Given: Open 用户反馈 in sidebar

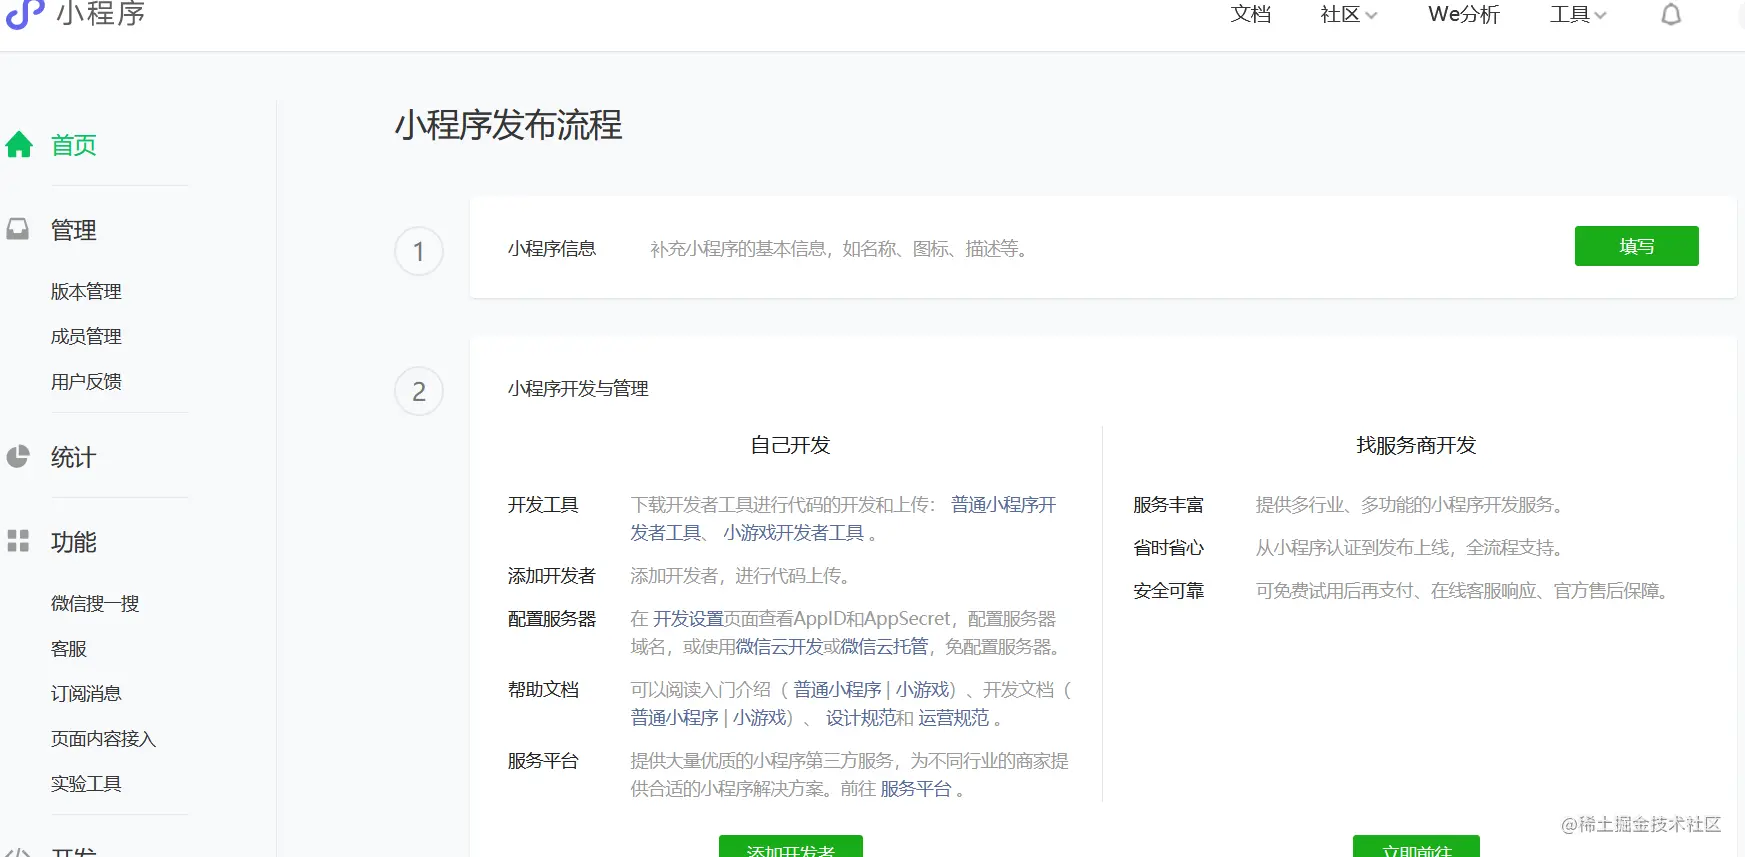Looking at the screenshot, I should click(86, 381).
